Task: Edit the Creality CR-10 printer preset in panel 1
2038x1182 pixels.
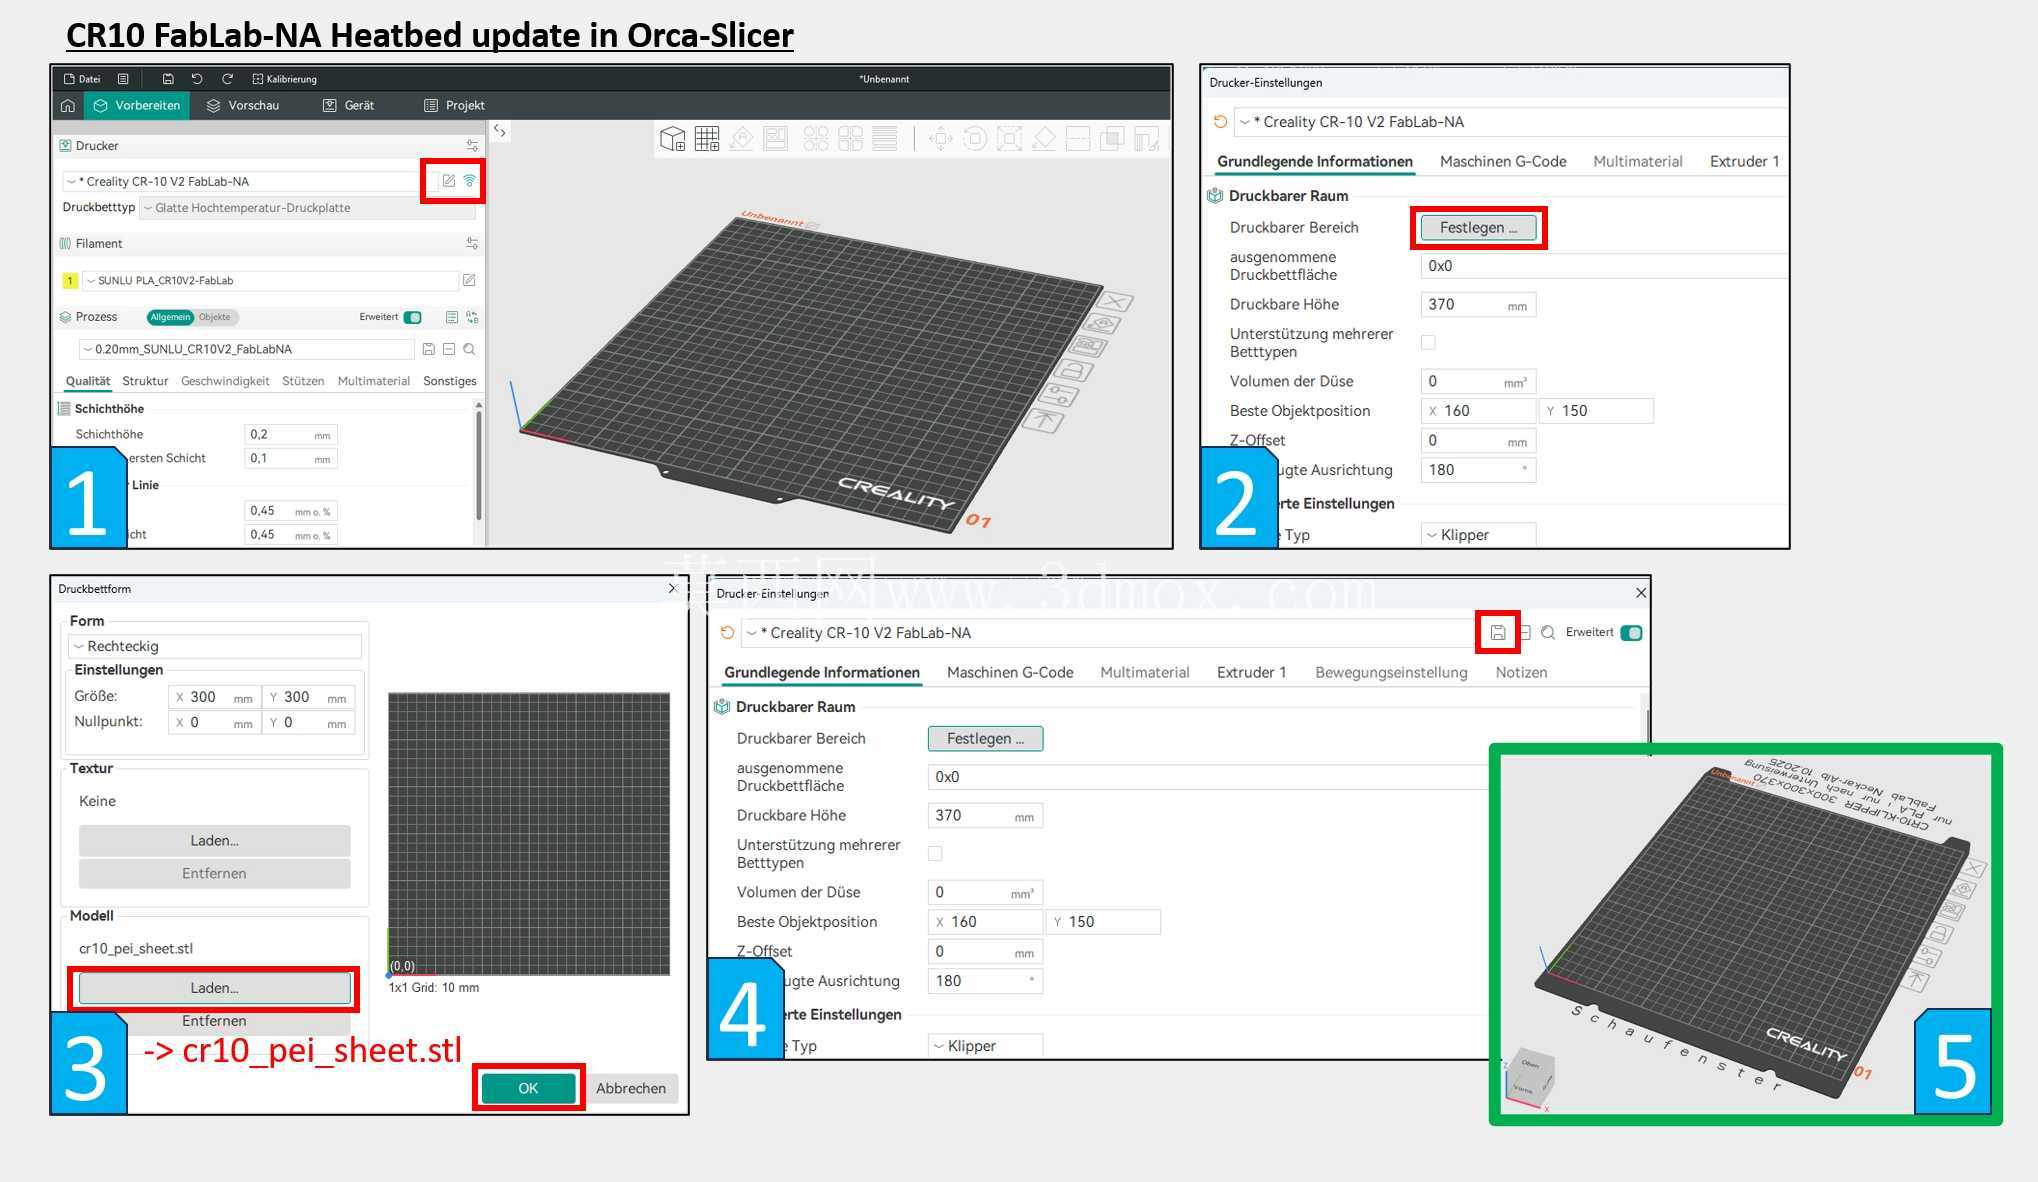Action: point(448,181)
